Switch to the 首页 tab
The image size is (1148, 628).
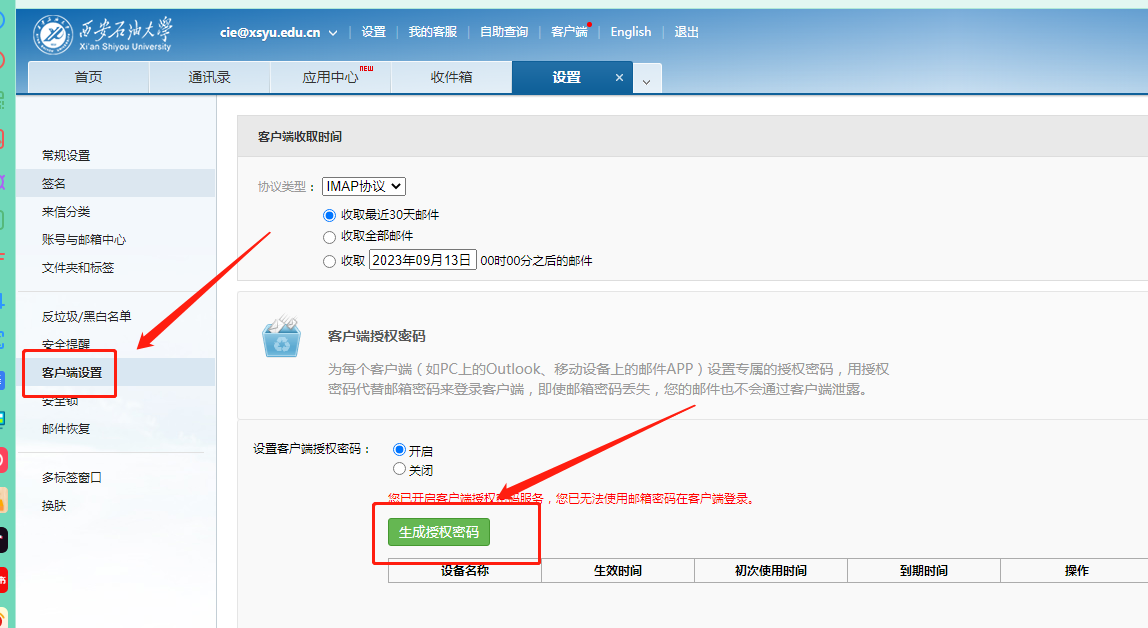point(89,78)
